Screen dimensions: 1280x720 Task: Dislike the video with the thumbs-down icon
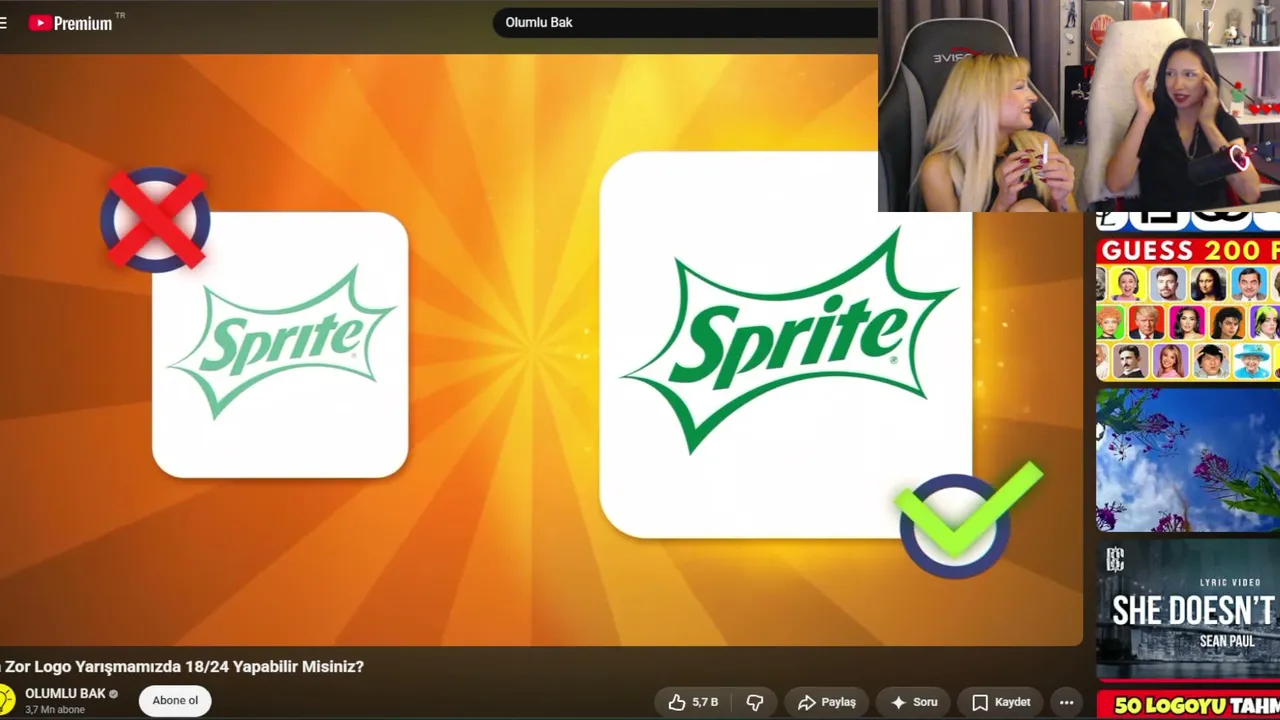pos(755,702)
